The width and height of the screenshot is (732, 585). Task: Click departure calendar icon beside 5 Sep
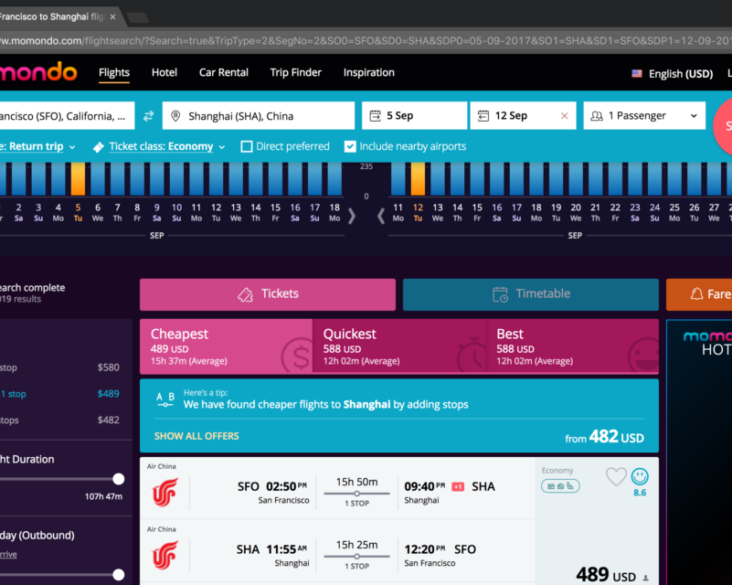375,116
